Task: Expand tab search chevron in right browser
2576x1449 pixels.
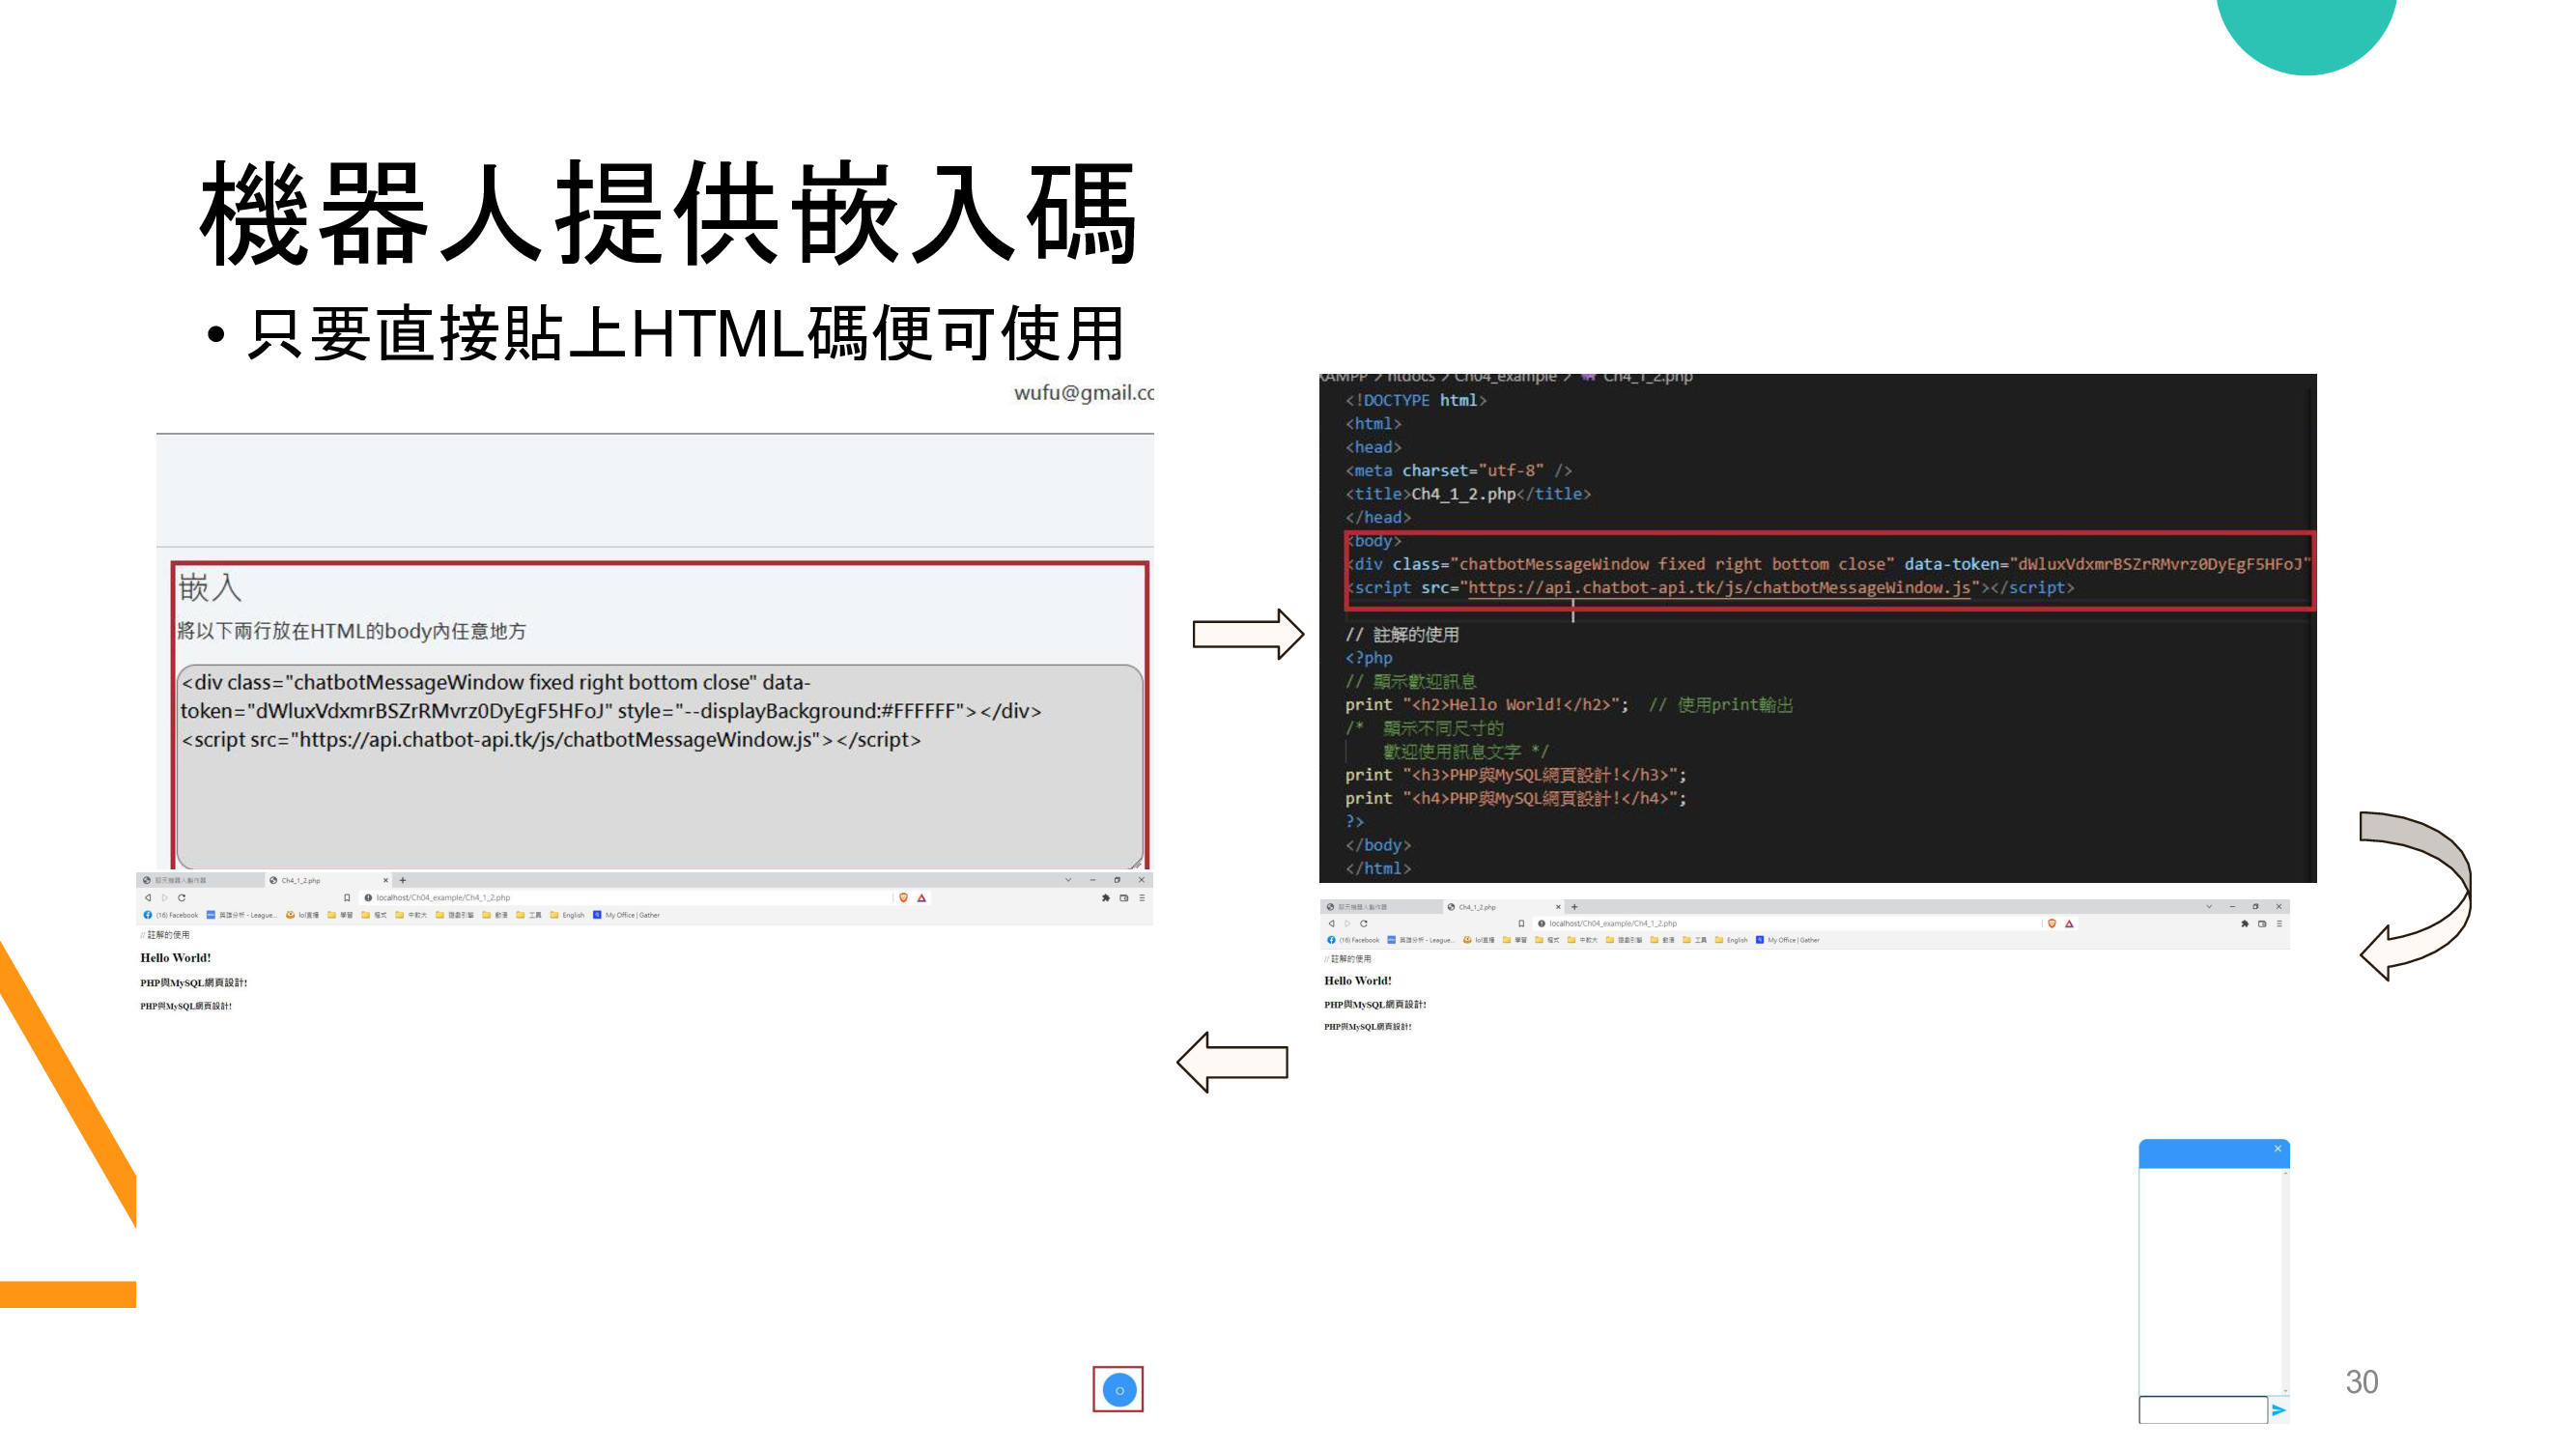Action: [x=2208, y=906]
